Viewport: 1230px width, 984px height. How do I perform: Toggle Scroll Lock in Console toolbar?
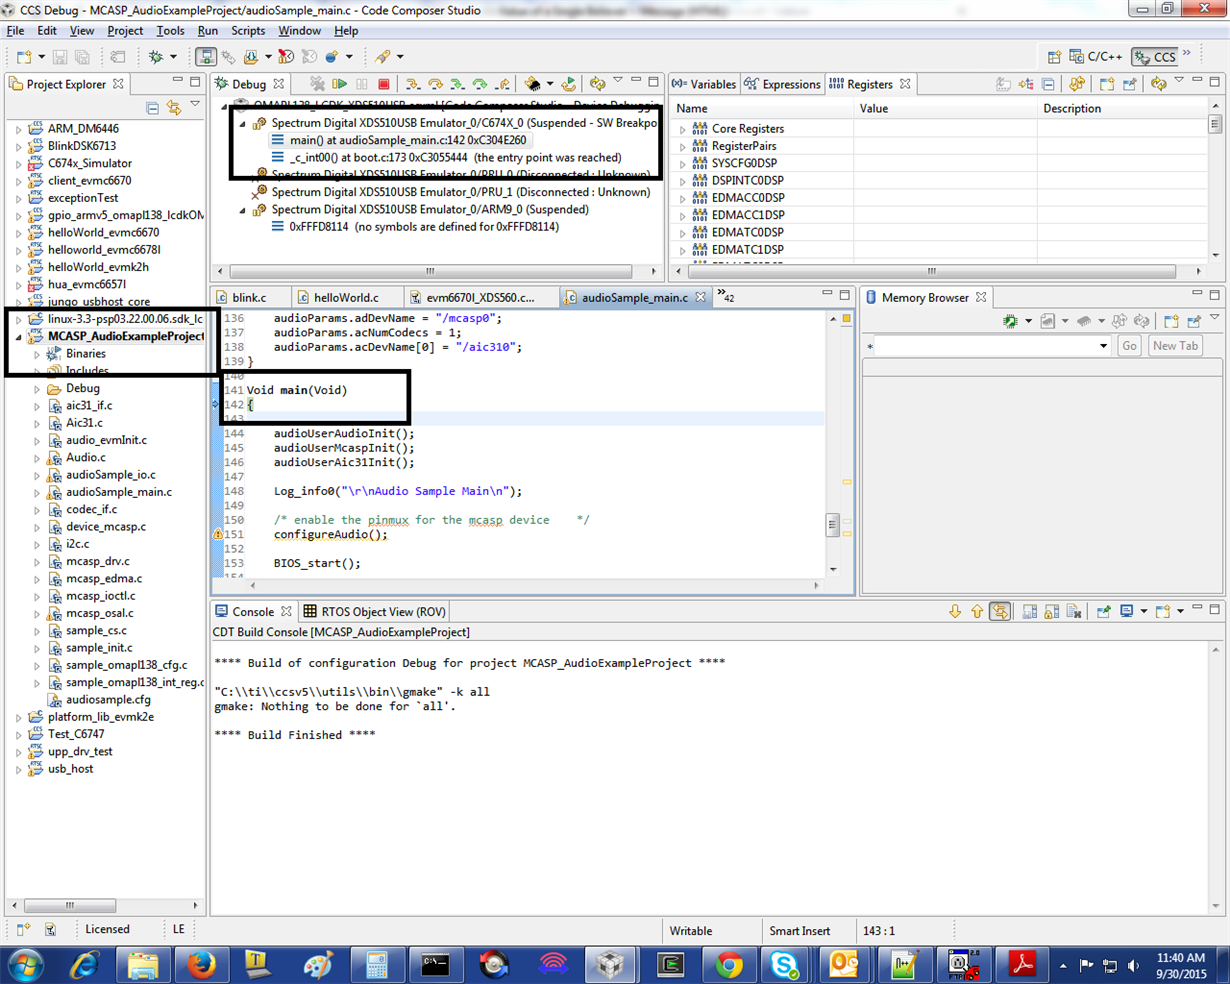(1052, 612)
